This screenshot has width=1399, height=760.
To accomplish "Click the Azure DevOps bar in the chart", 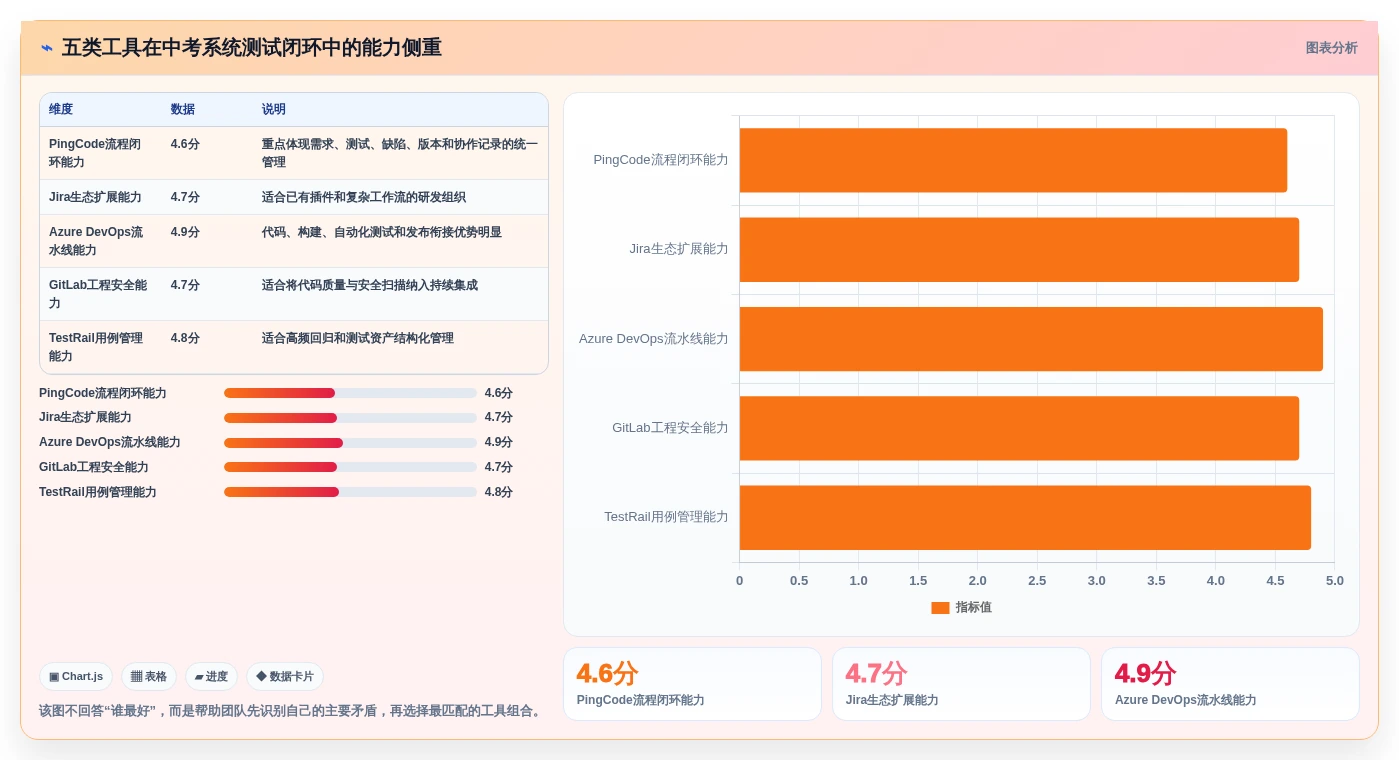I will (x=1031, y=339).
